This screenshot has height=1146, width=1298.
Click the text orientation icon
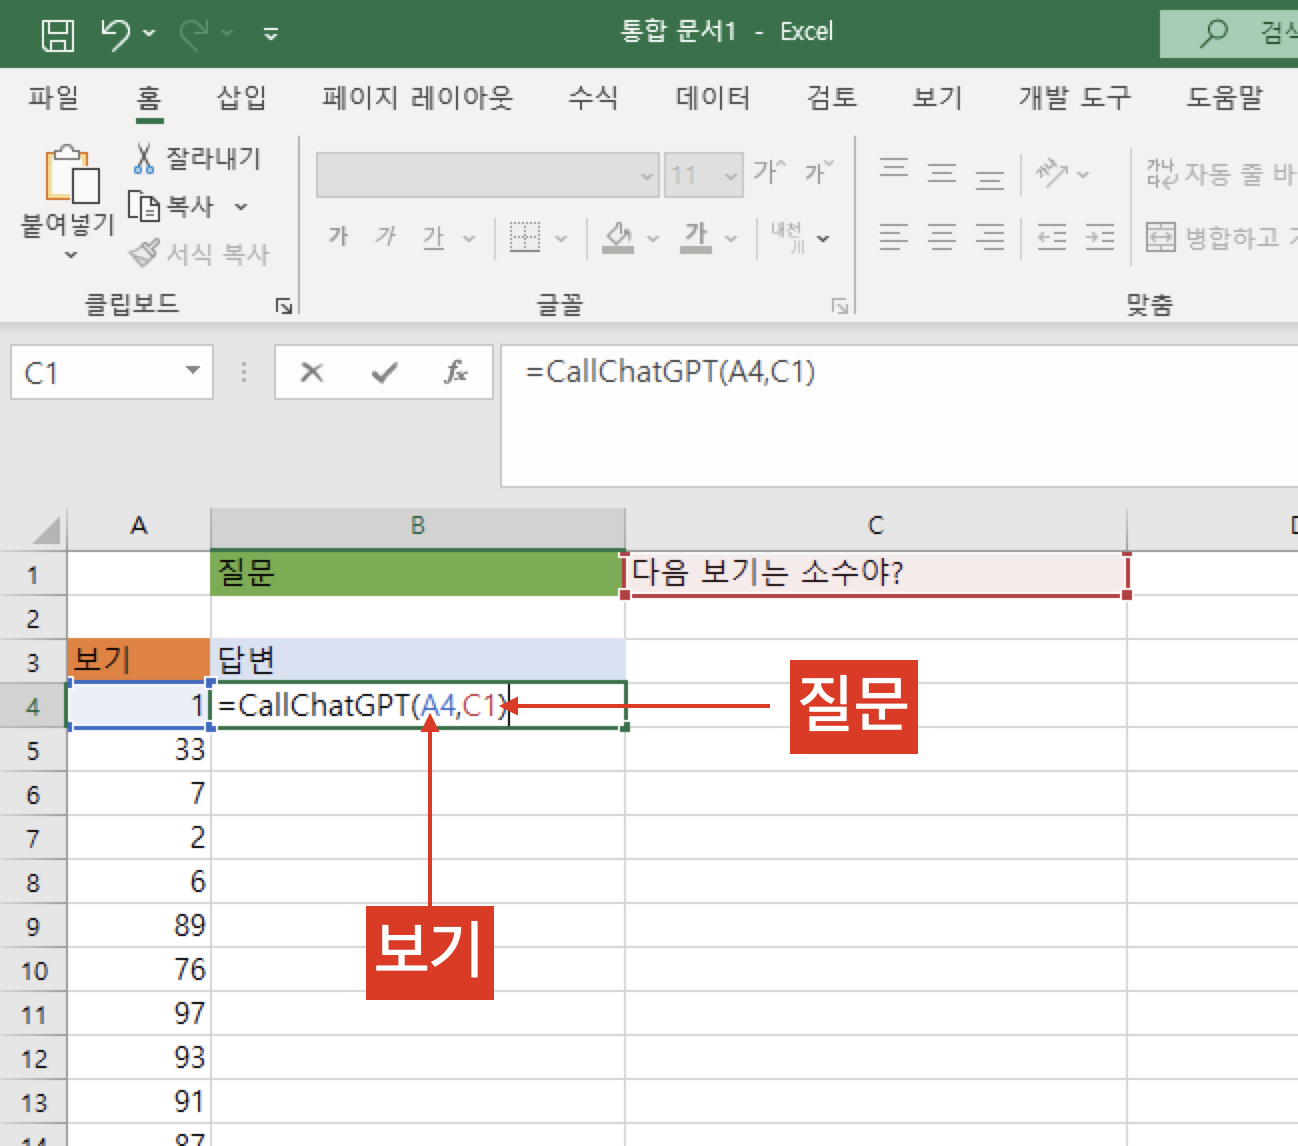(x=1051, y=172)
